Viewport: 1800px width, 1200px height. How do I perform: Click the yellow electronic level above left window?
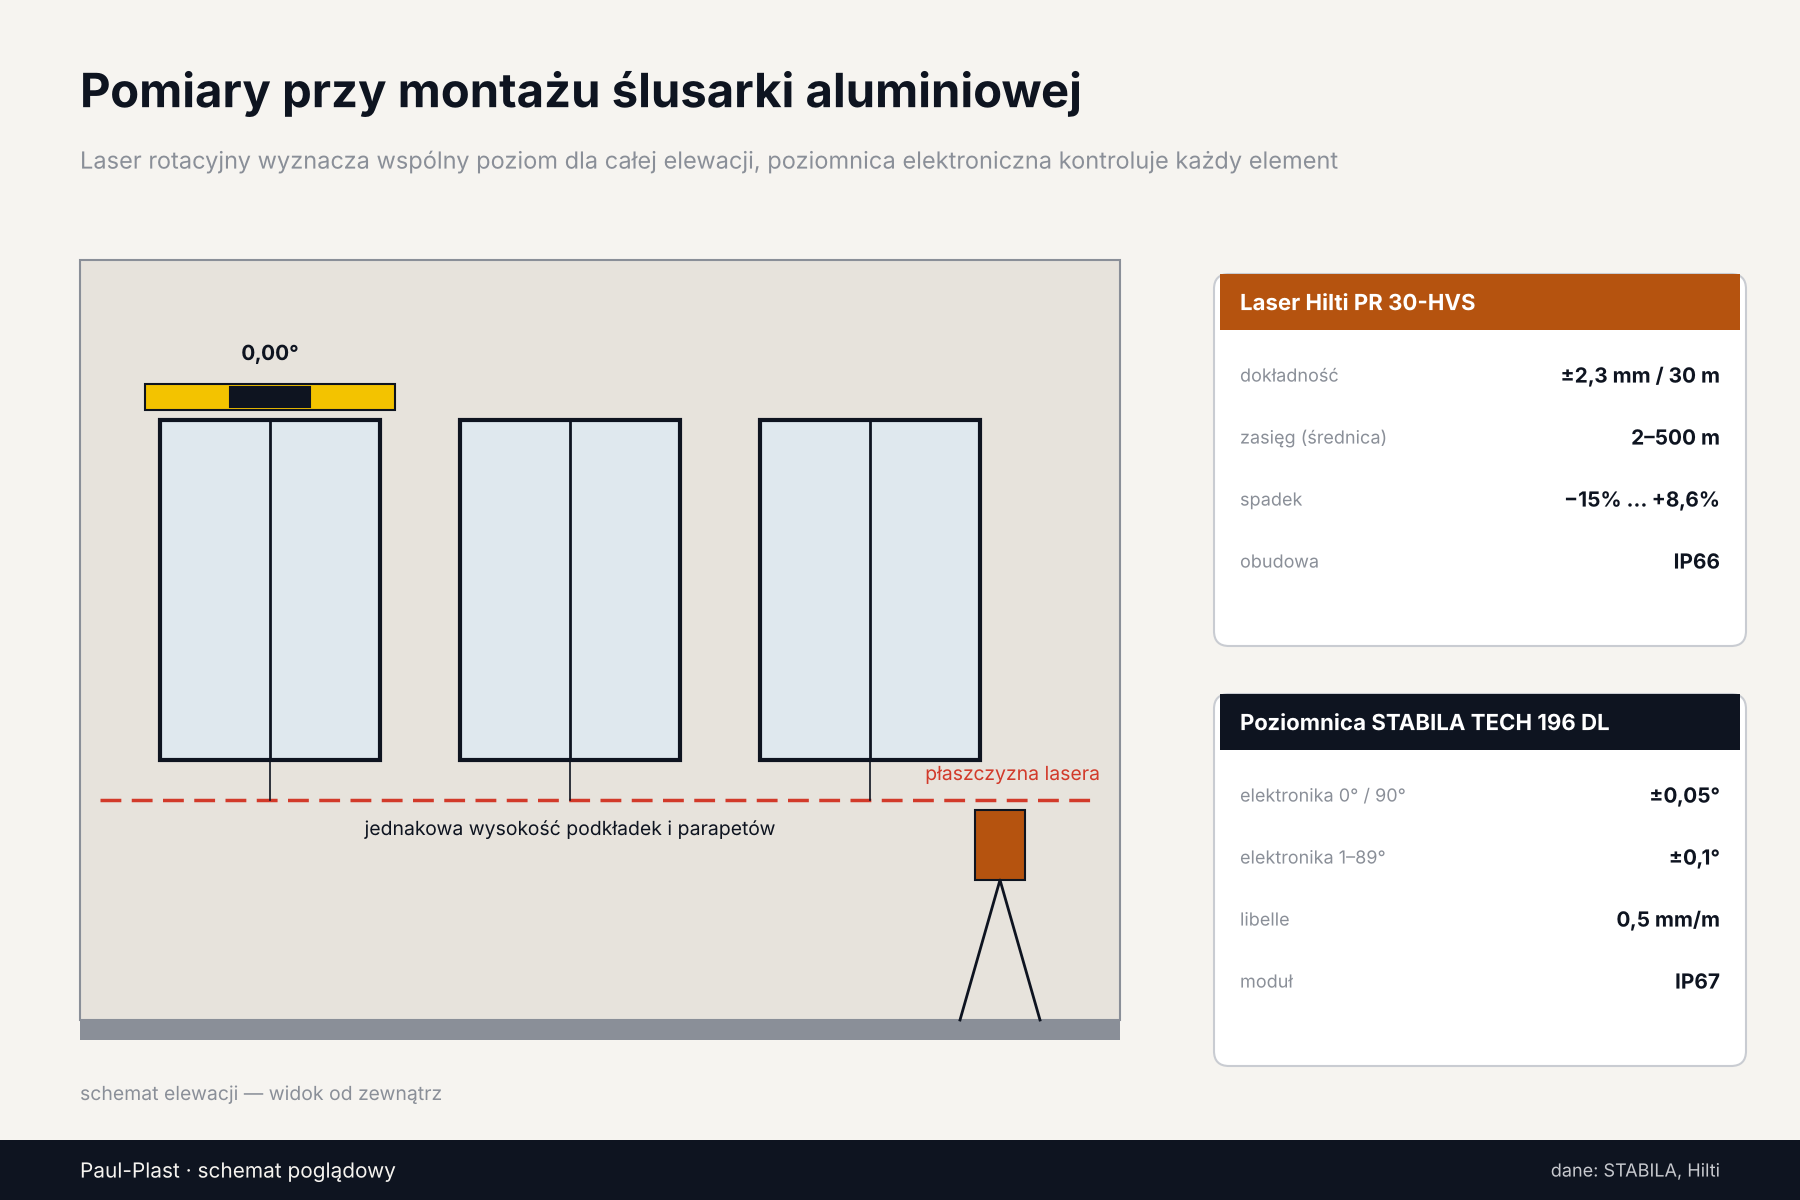point(270,397)
